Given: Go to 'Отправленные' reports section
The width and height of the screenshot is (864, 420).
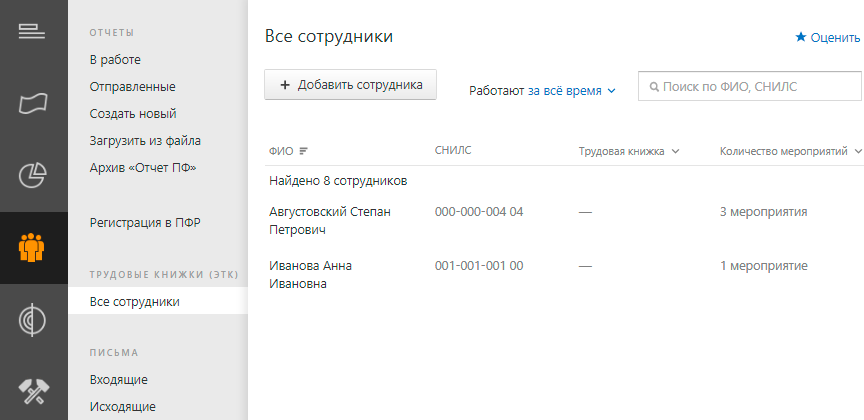Looking at the screenshot, I should click(133, 87).
